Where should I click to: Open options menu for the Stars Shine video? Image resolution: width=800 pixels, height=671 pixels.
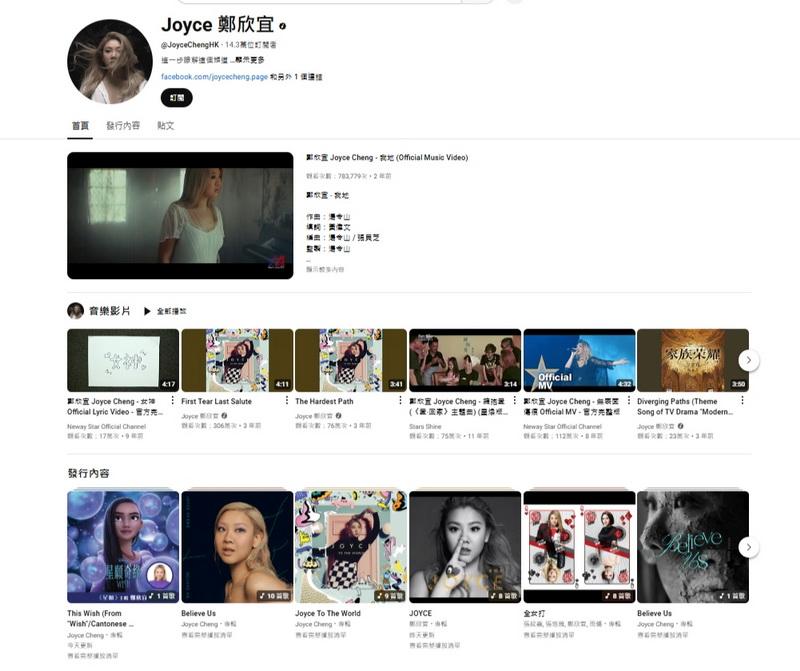(514, 401)
